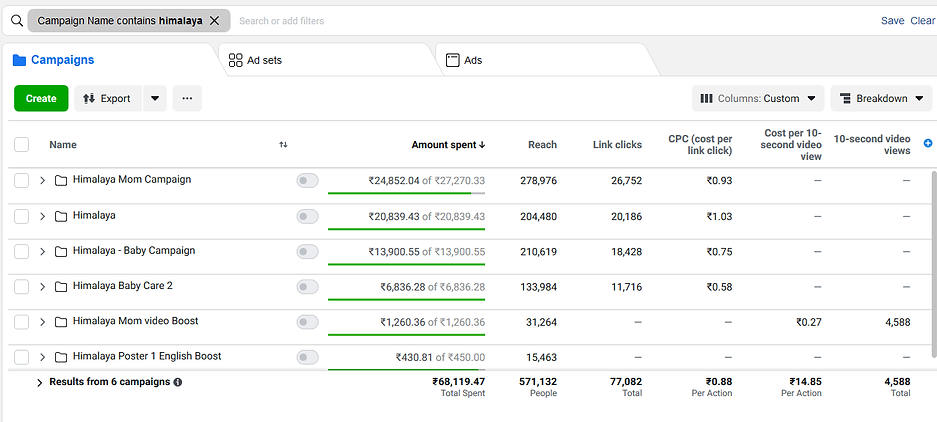Tick the checkbox for Himalaya - Baby Campaign
Screen dimensions: 937x422
22,251
